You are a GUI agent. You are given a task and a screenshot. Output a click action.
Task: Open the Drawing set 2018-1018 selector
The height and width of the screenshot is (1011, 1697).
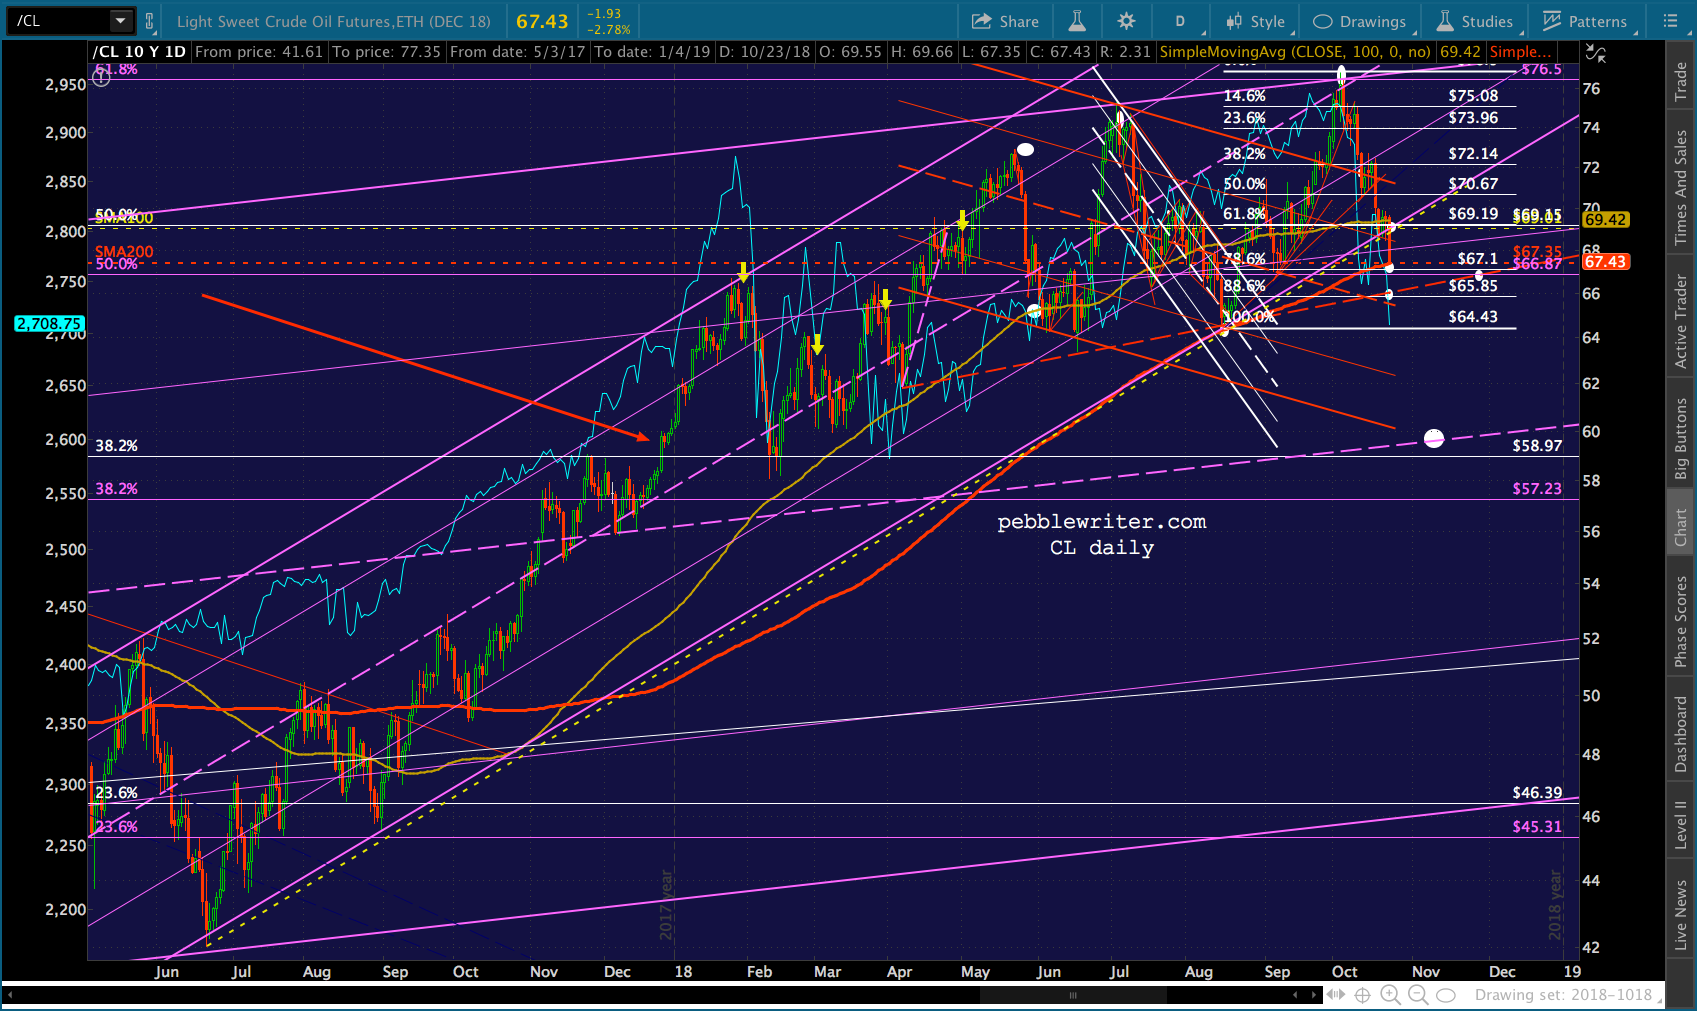coord(1563,995)
